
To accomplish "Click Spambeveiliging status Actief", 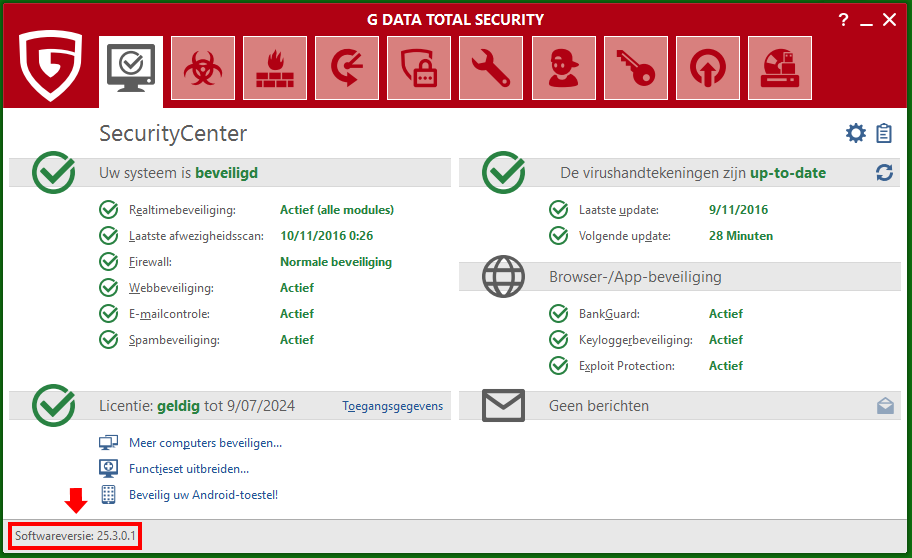I will pos(297,339).
